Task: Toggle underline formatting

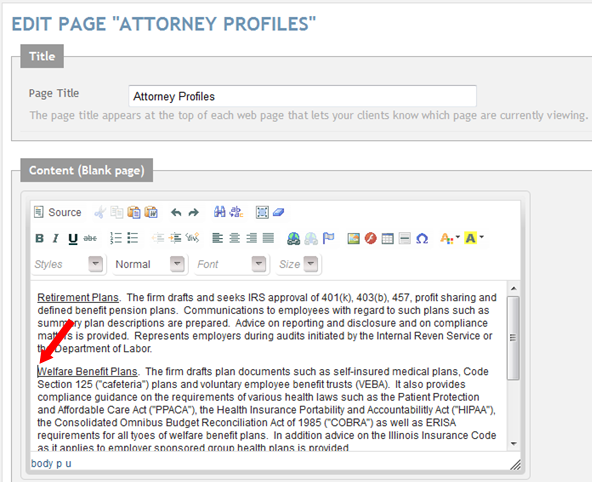Action: pyautogui.click(x=73, y=239)
